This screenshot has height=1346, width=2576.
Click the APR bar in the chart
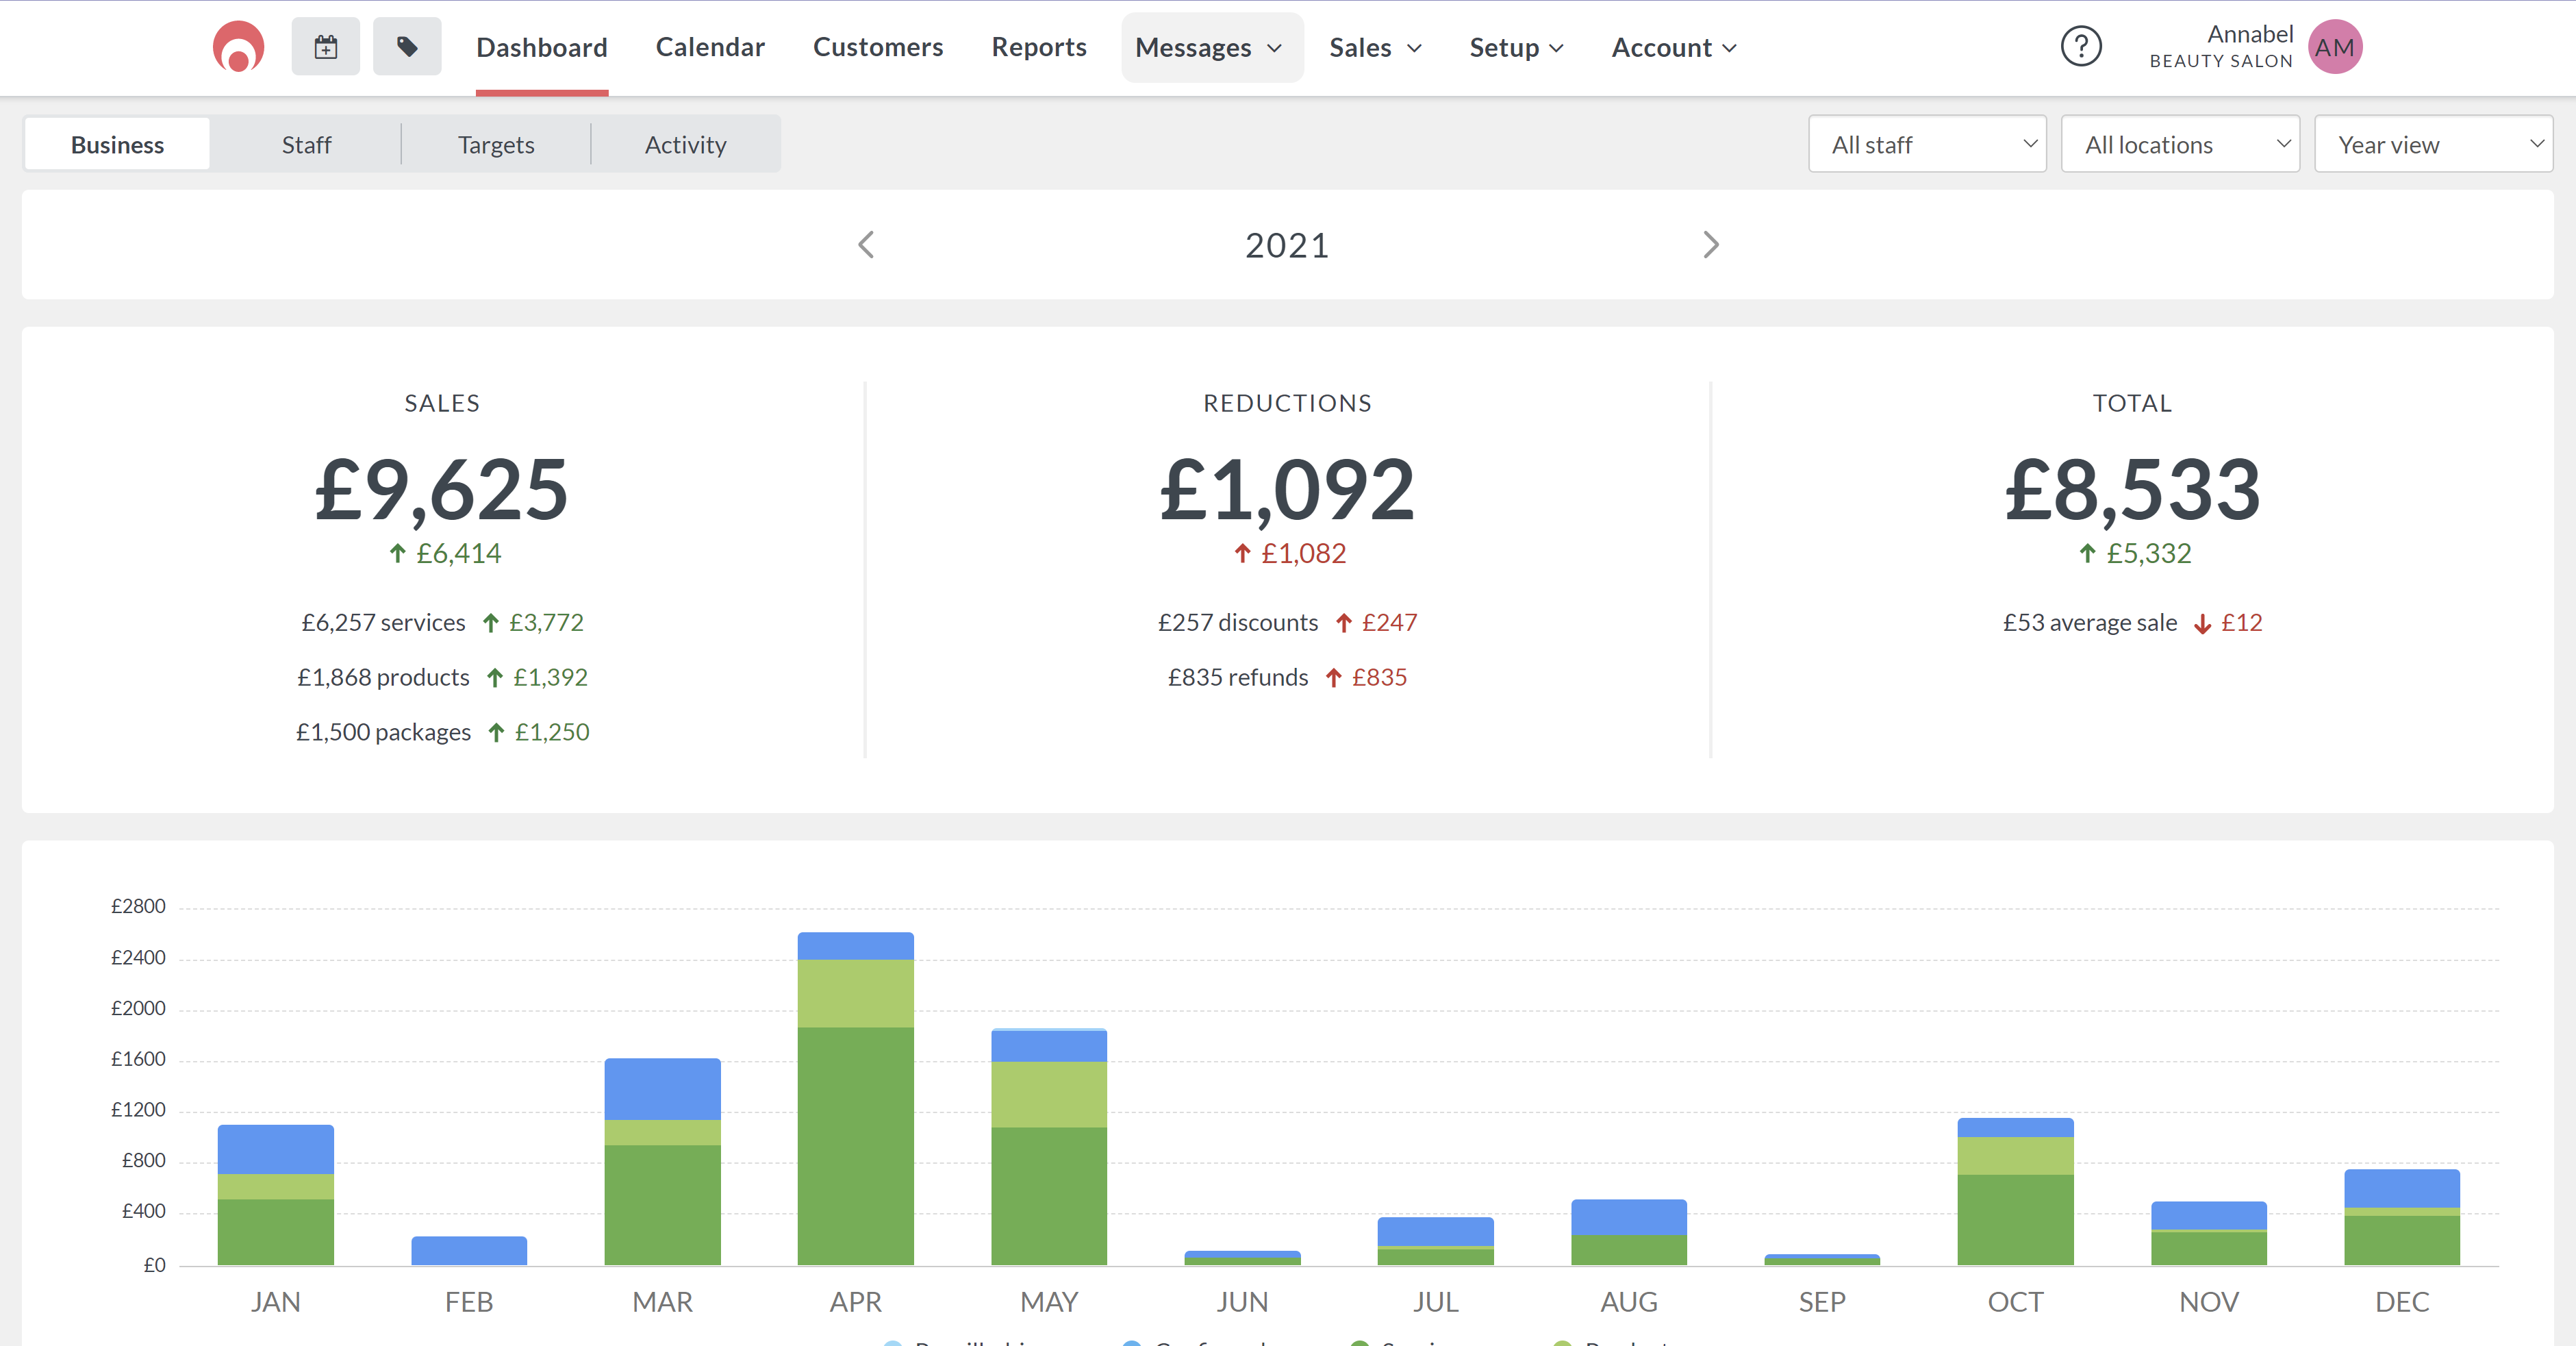pyautogui.click(x=855, y=1098)
